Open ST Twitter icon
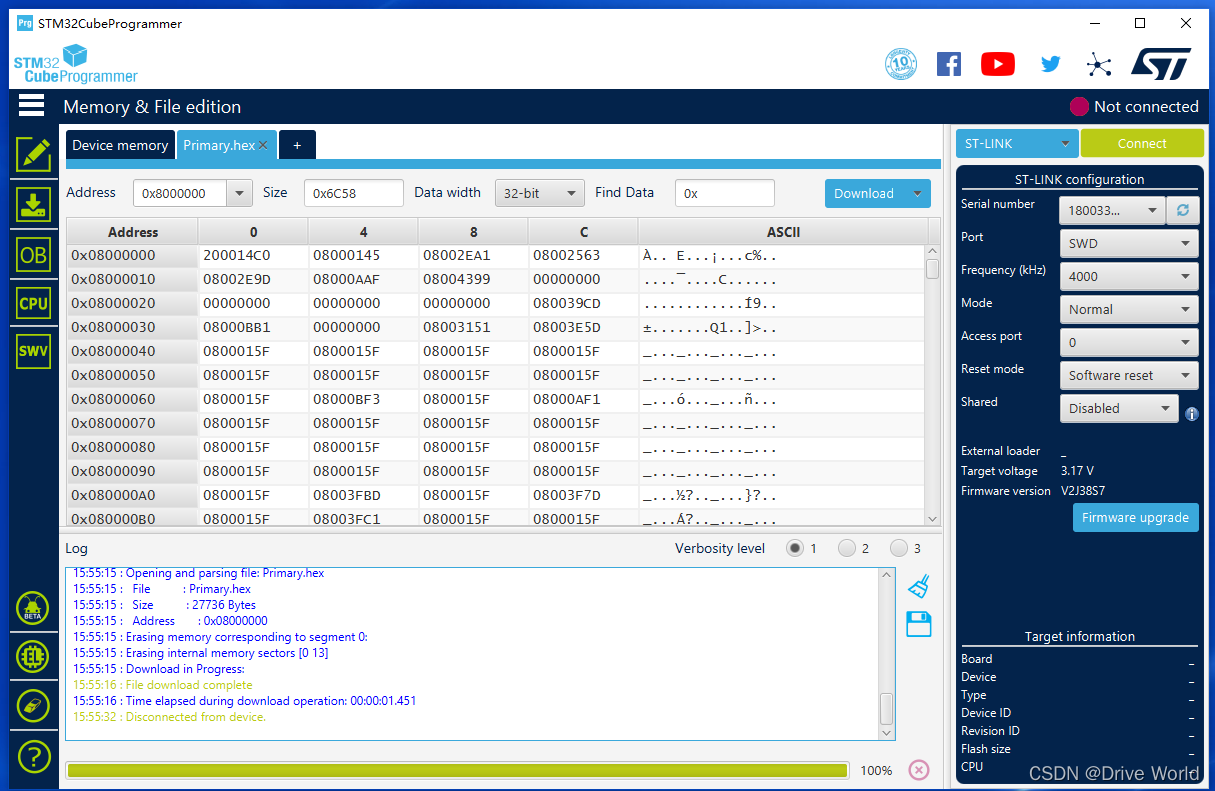The image size is (1215, 791). [1050, 64]
